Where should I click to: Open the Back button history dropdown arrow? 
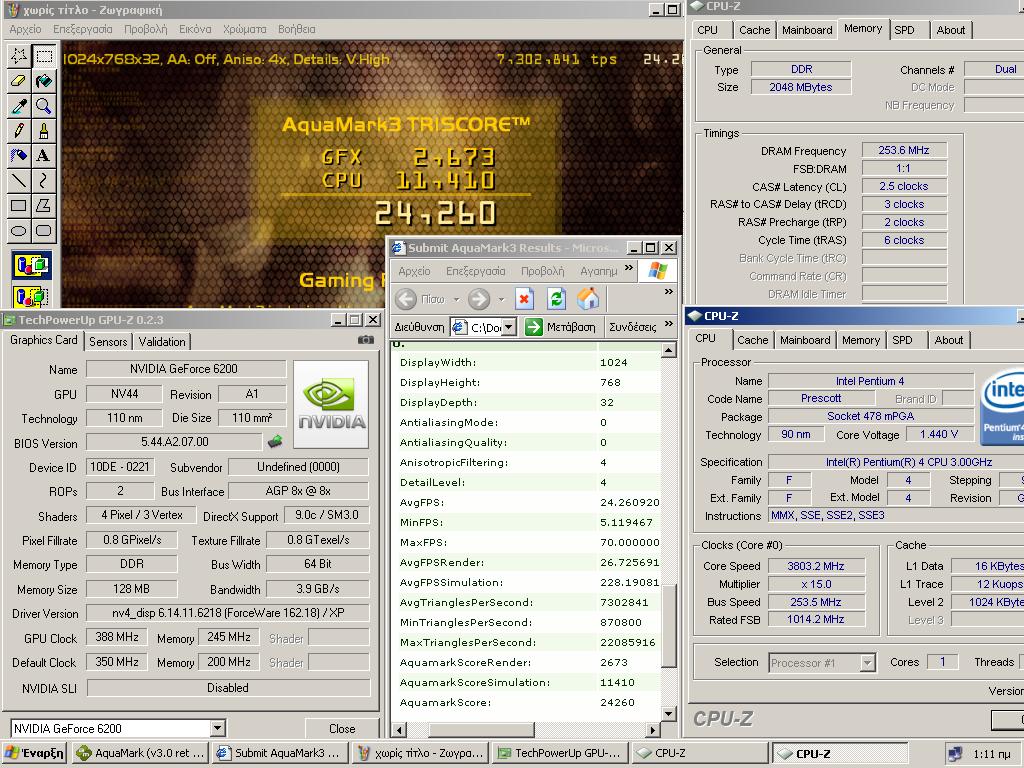tap(456, 300)
